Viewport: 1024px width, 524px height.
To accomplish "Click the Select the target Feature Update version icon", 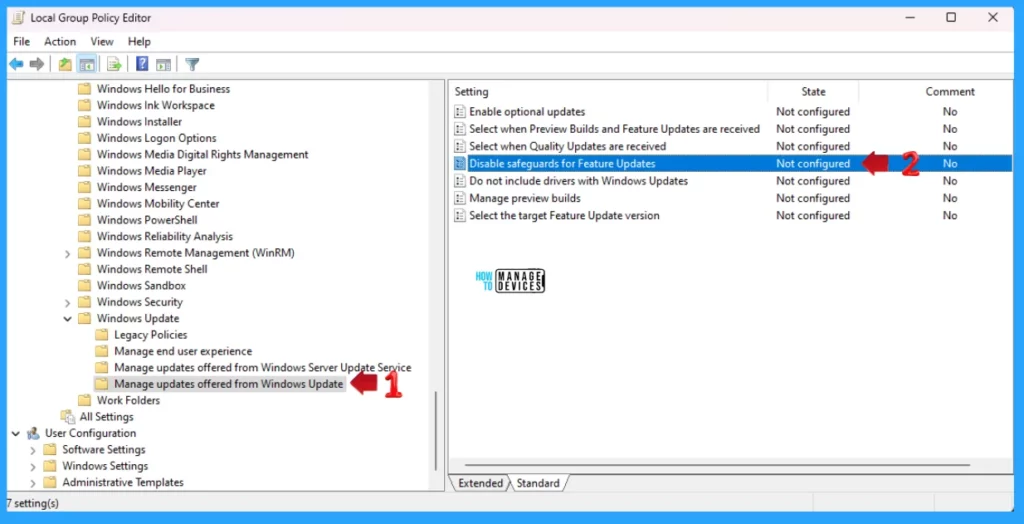I will (x=460, y=216).
